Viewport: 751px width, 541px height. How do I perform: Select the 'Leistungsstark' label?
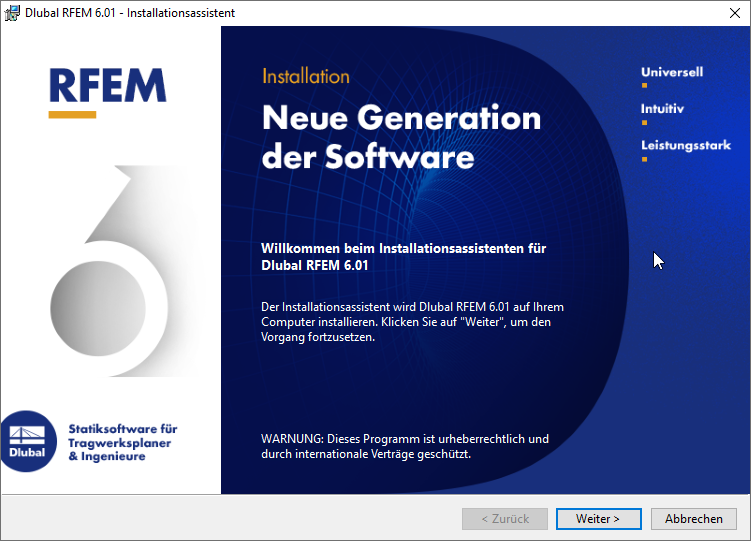(x=686, y=146)
